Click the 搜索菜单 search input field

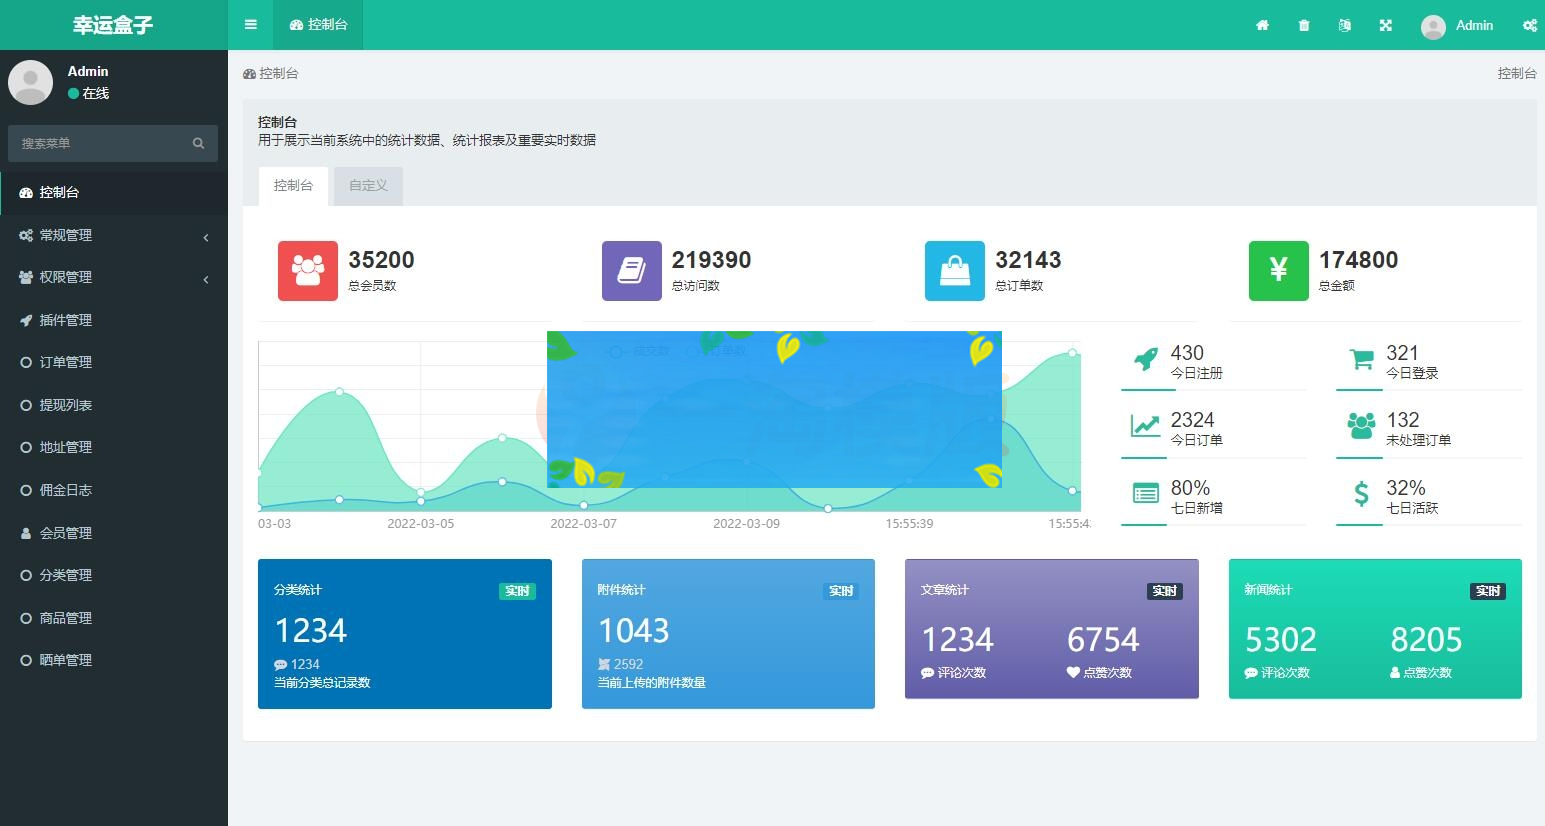point(100,144)
